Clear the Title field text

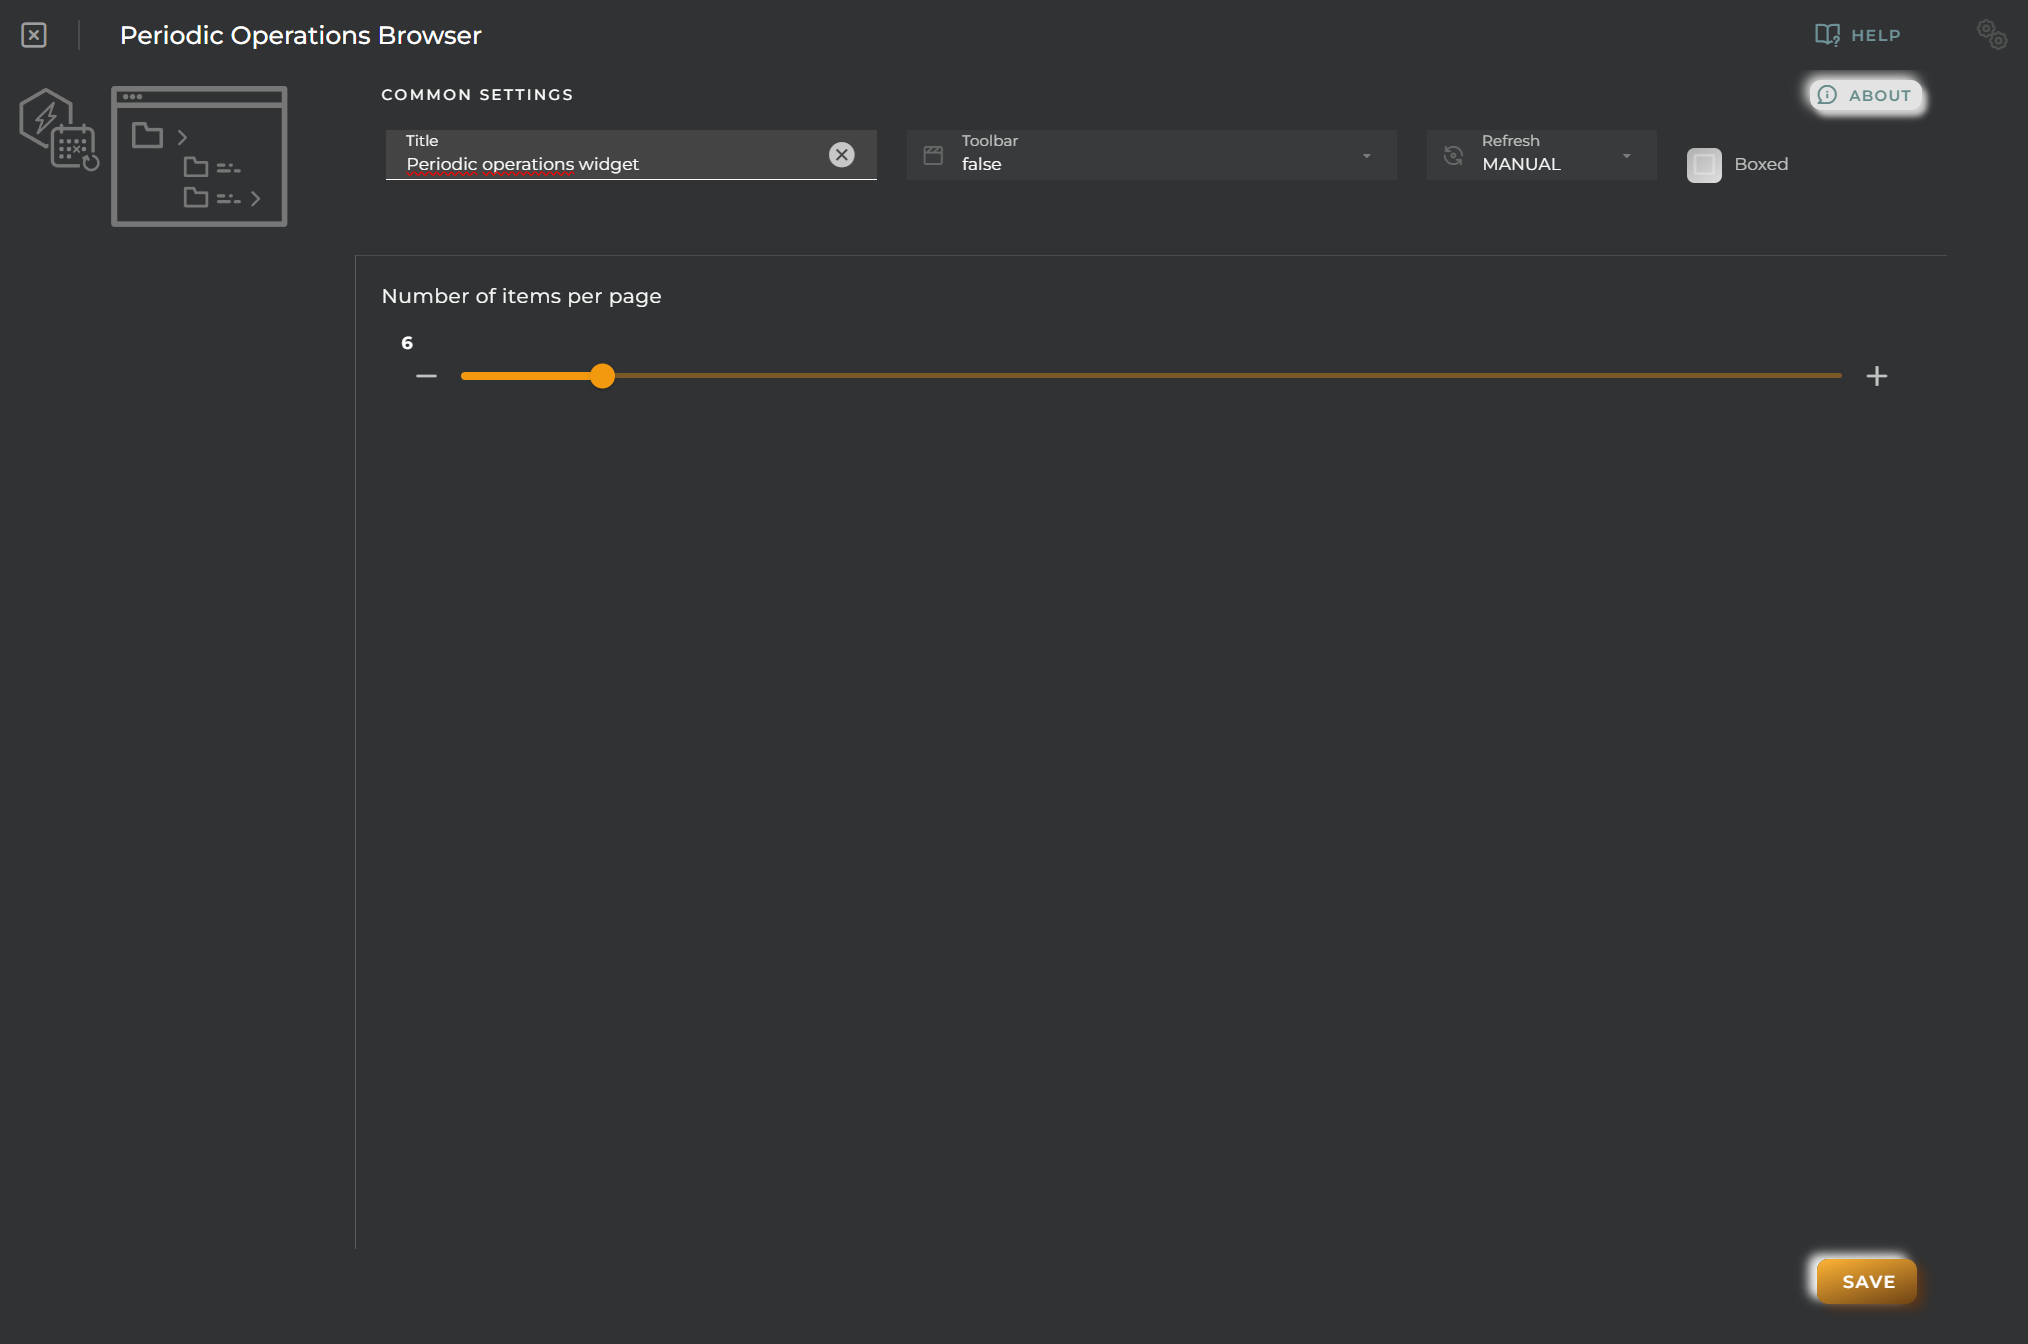(841, 155)
